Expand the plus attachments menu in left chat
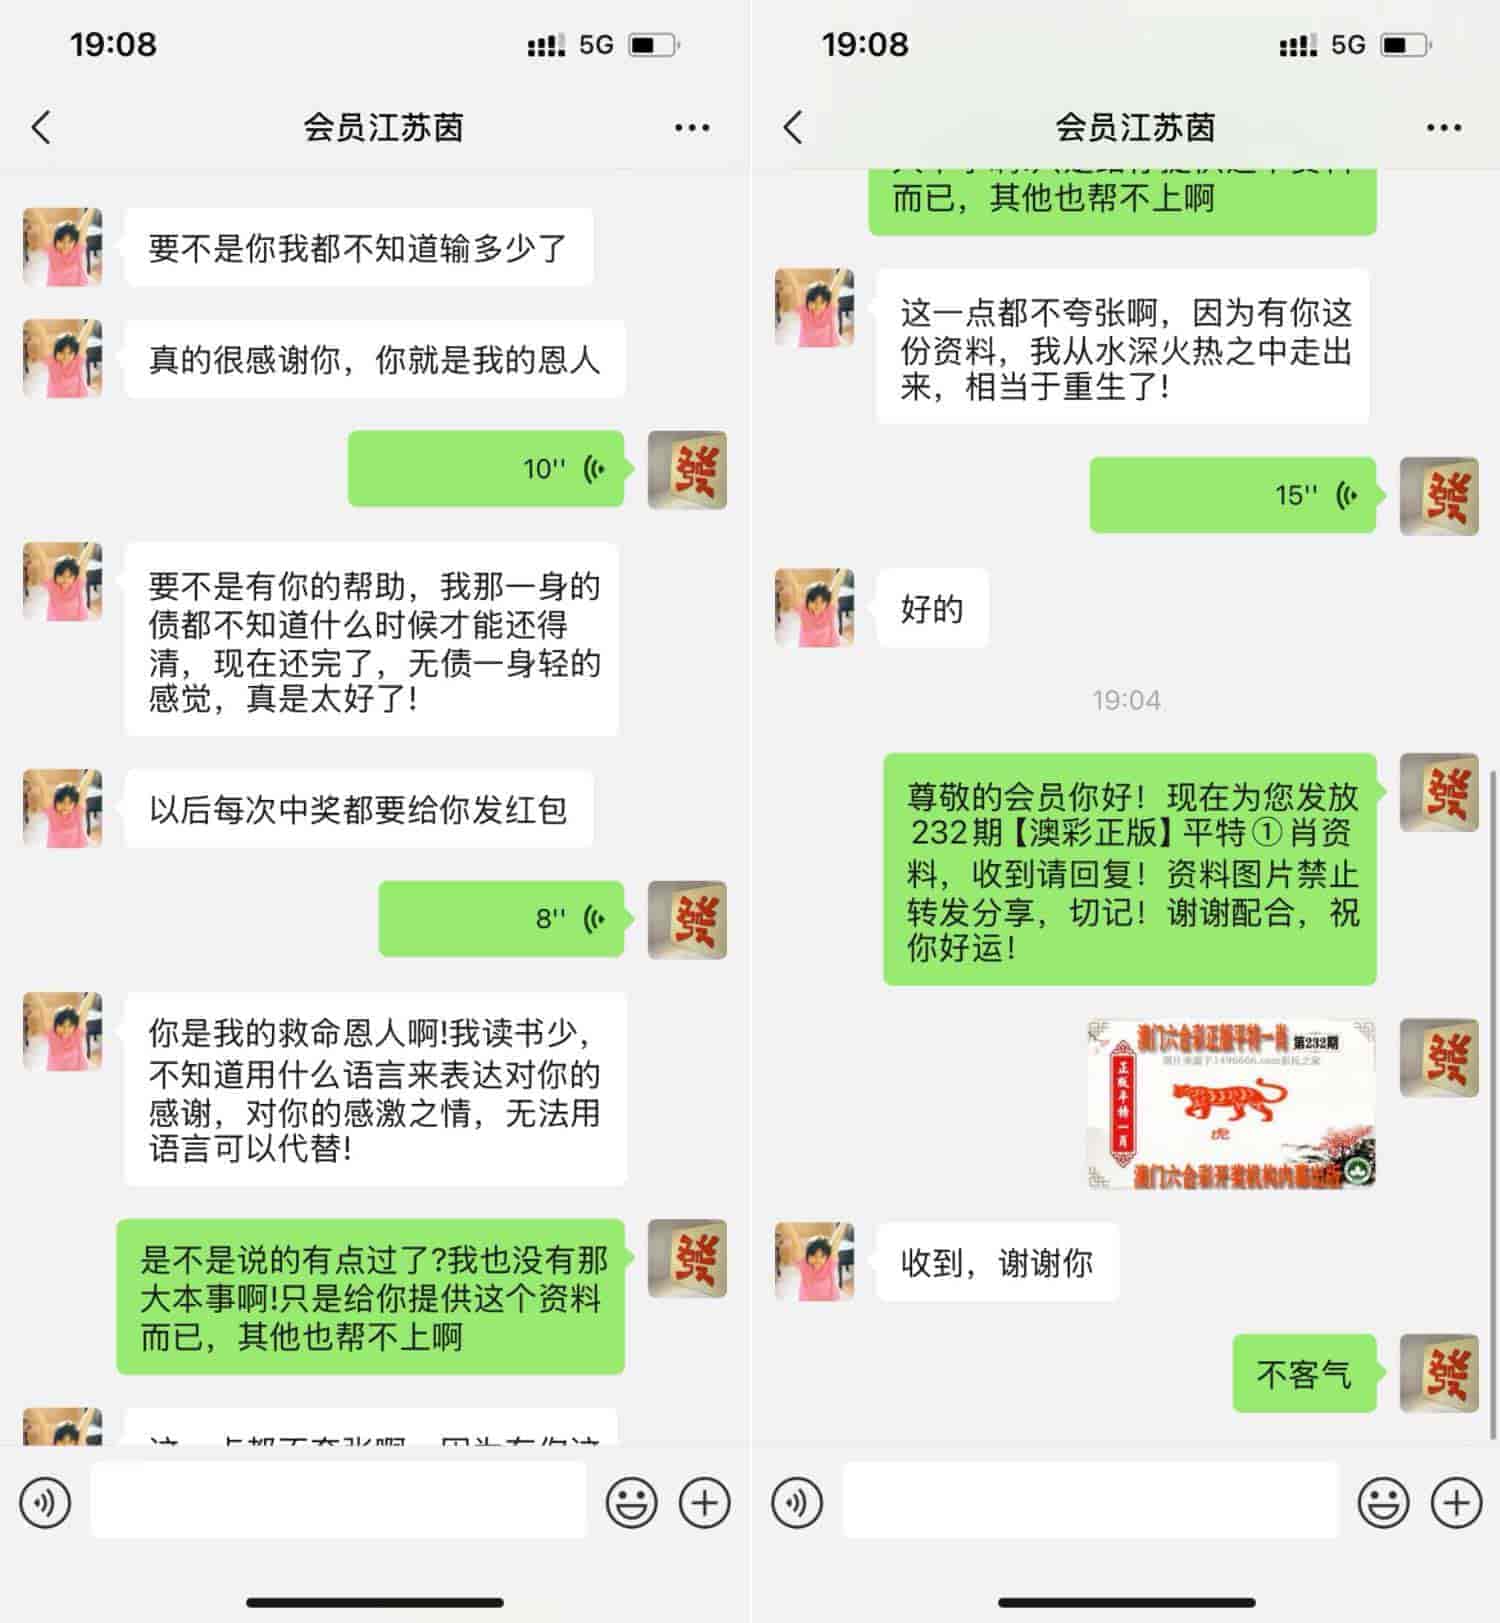This screenshot has width=1500, height=1623. click(x=705, y=1502)
